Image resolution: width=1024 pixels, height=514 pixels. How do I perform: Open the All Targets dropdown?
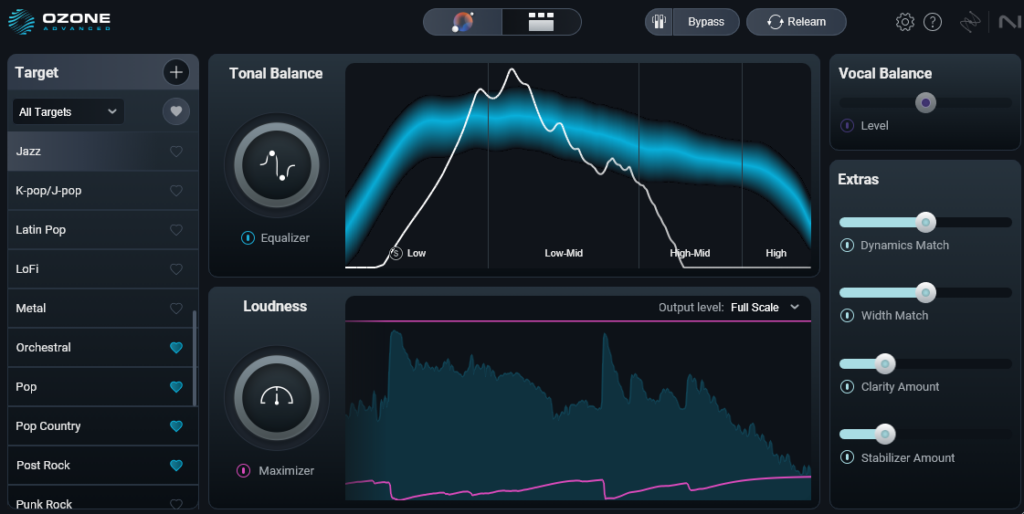pos(68,112)
